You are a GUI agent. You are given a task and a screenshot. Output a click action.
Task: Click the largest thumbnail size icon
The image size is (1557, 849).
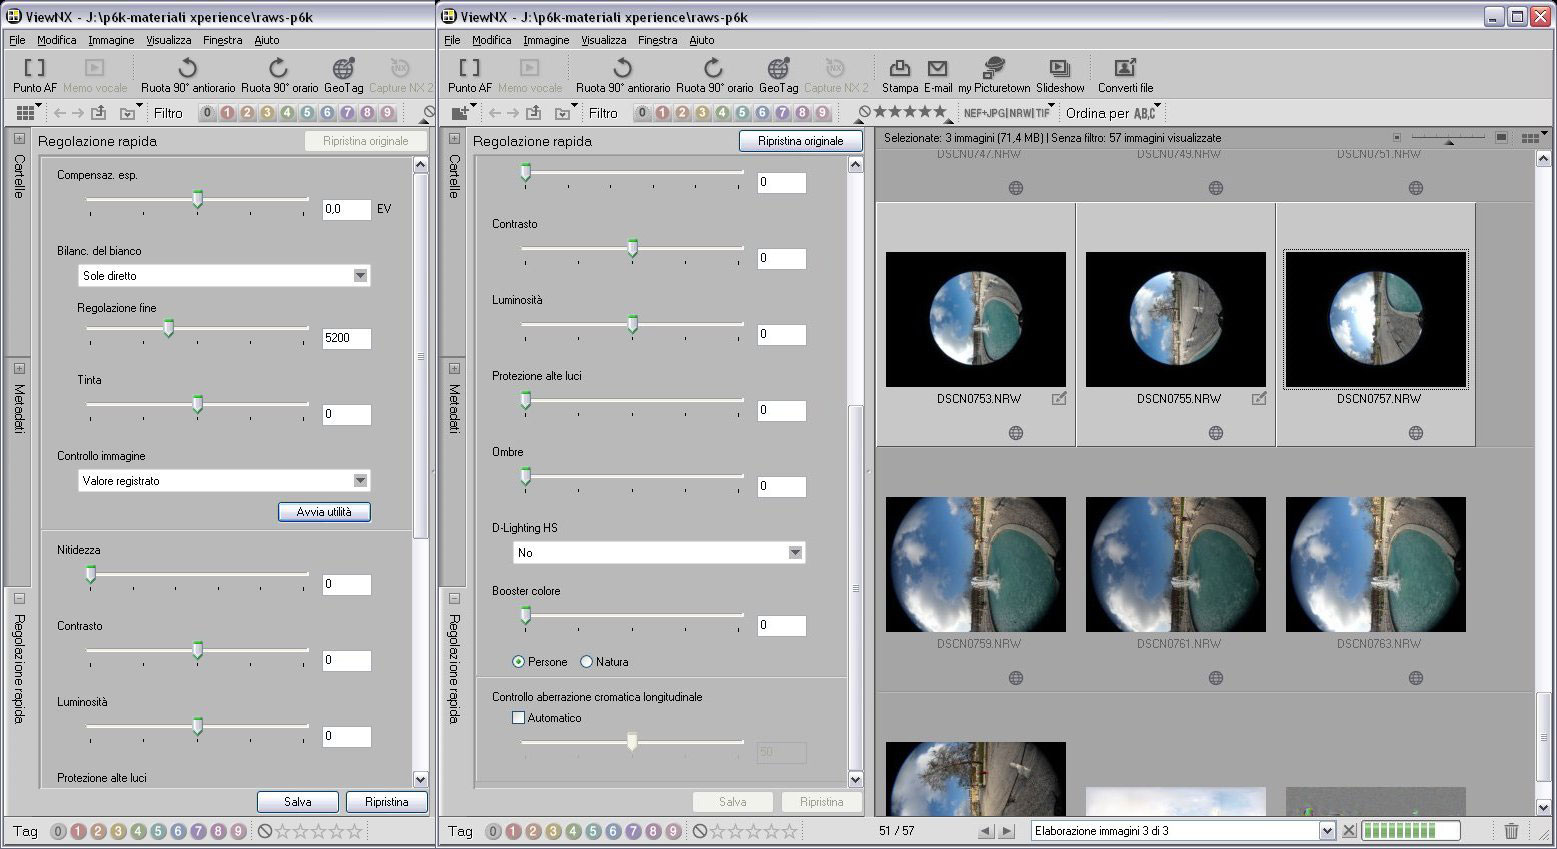coord(1501,137)
